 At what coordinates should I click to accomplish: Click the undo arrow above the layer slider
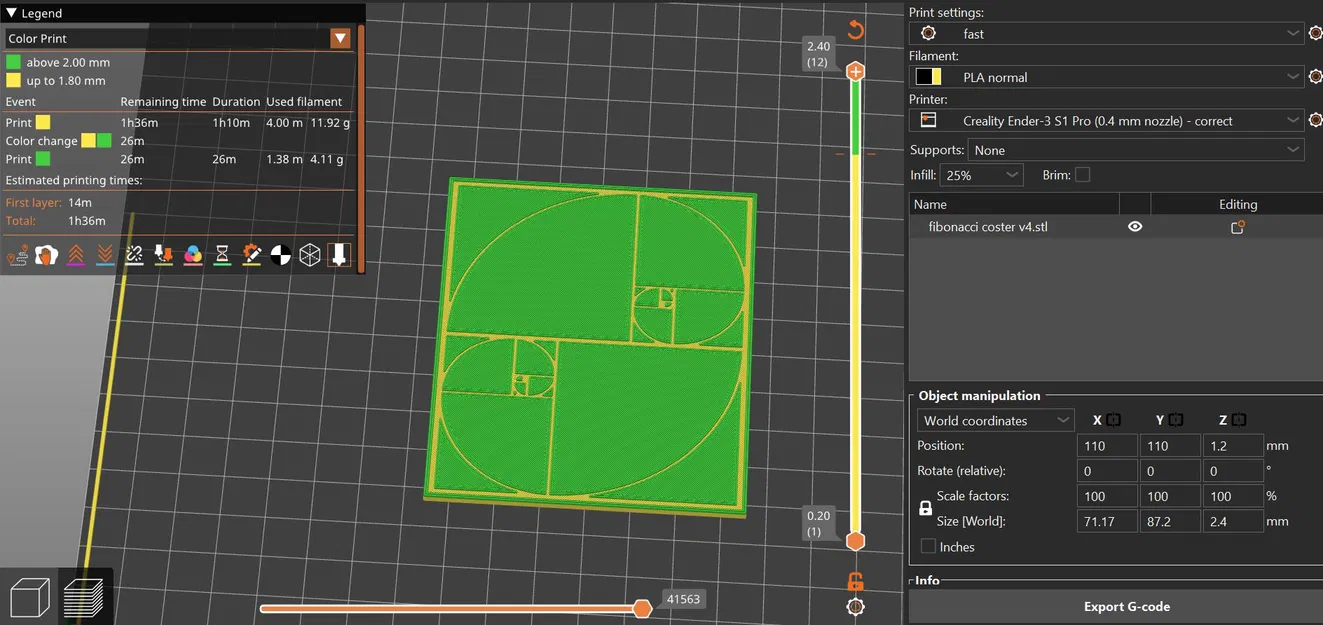[x=855, y=30]
